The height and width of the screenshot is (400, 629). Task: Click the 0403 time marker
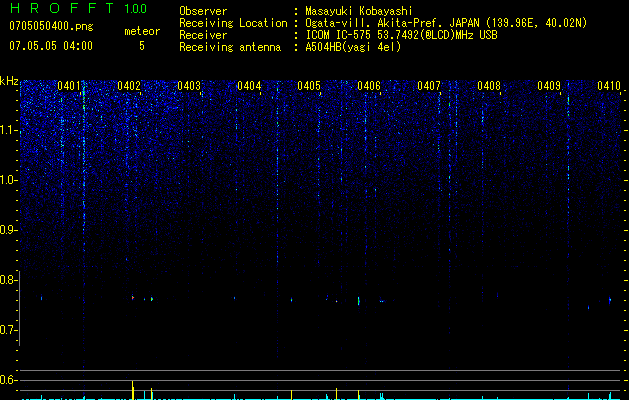(x=189, y=85)
